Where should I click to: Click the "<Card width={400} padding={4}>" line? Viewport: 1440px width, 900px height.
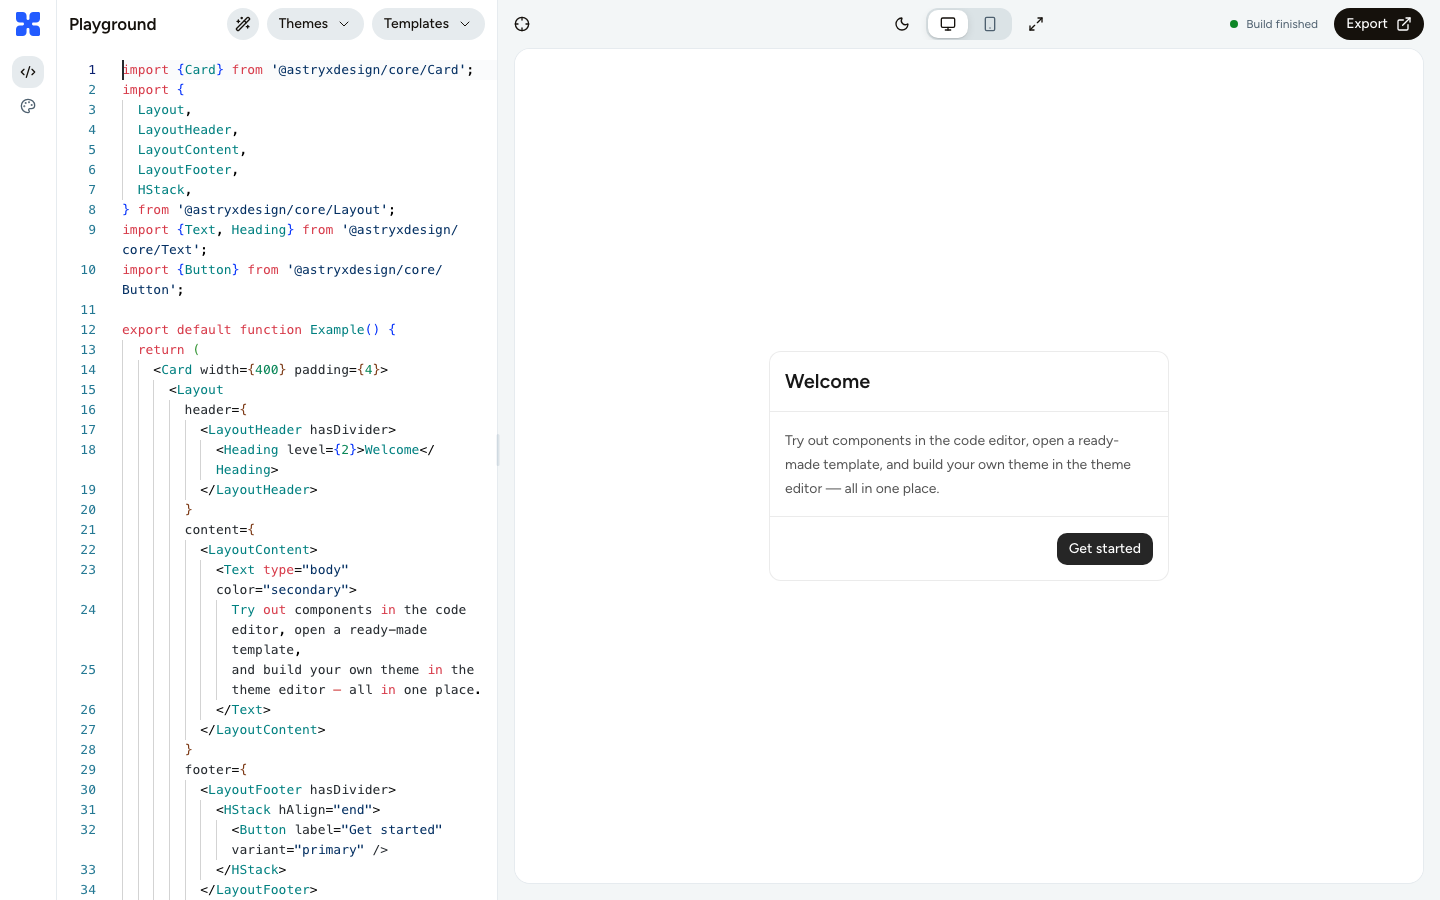[x=271, y=370]
